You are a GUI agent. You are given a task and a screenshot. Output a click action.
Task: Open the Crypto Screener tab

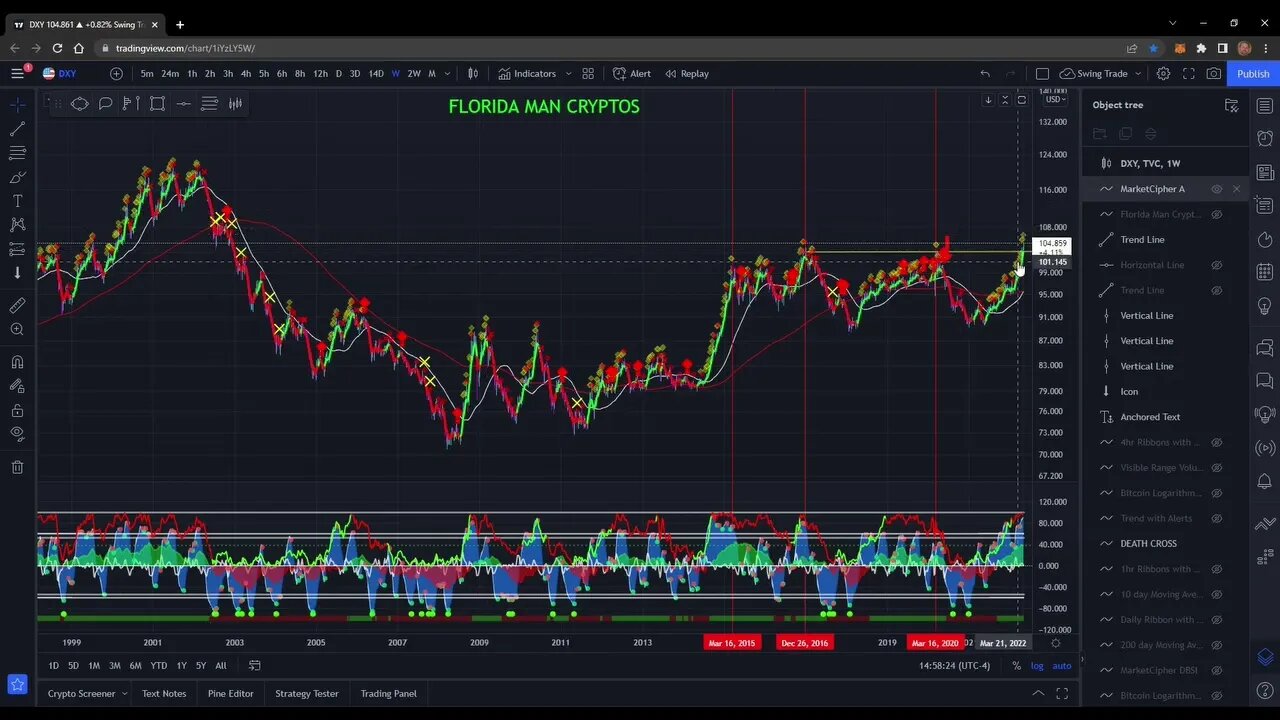click(x=81, y=693)
